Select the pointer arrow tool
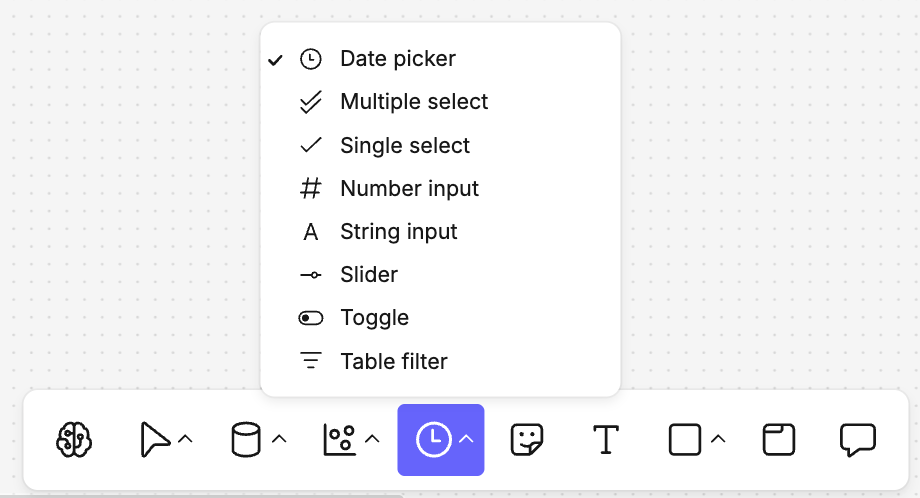920x498 pixels. tap(153, 439)
